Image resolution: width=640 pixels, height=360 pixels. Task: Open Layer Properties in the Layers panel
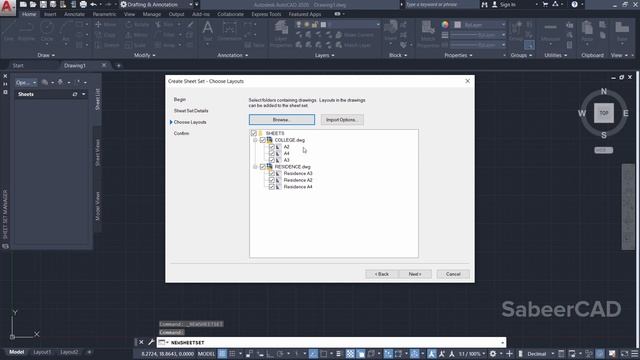(281, 33)
